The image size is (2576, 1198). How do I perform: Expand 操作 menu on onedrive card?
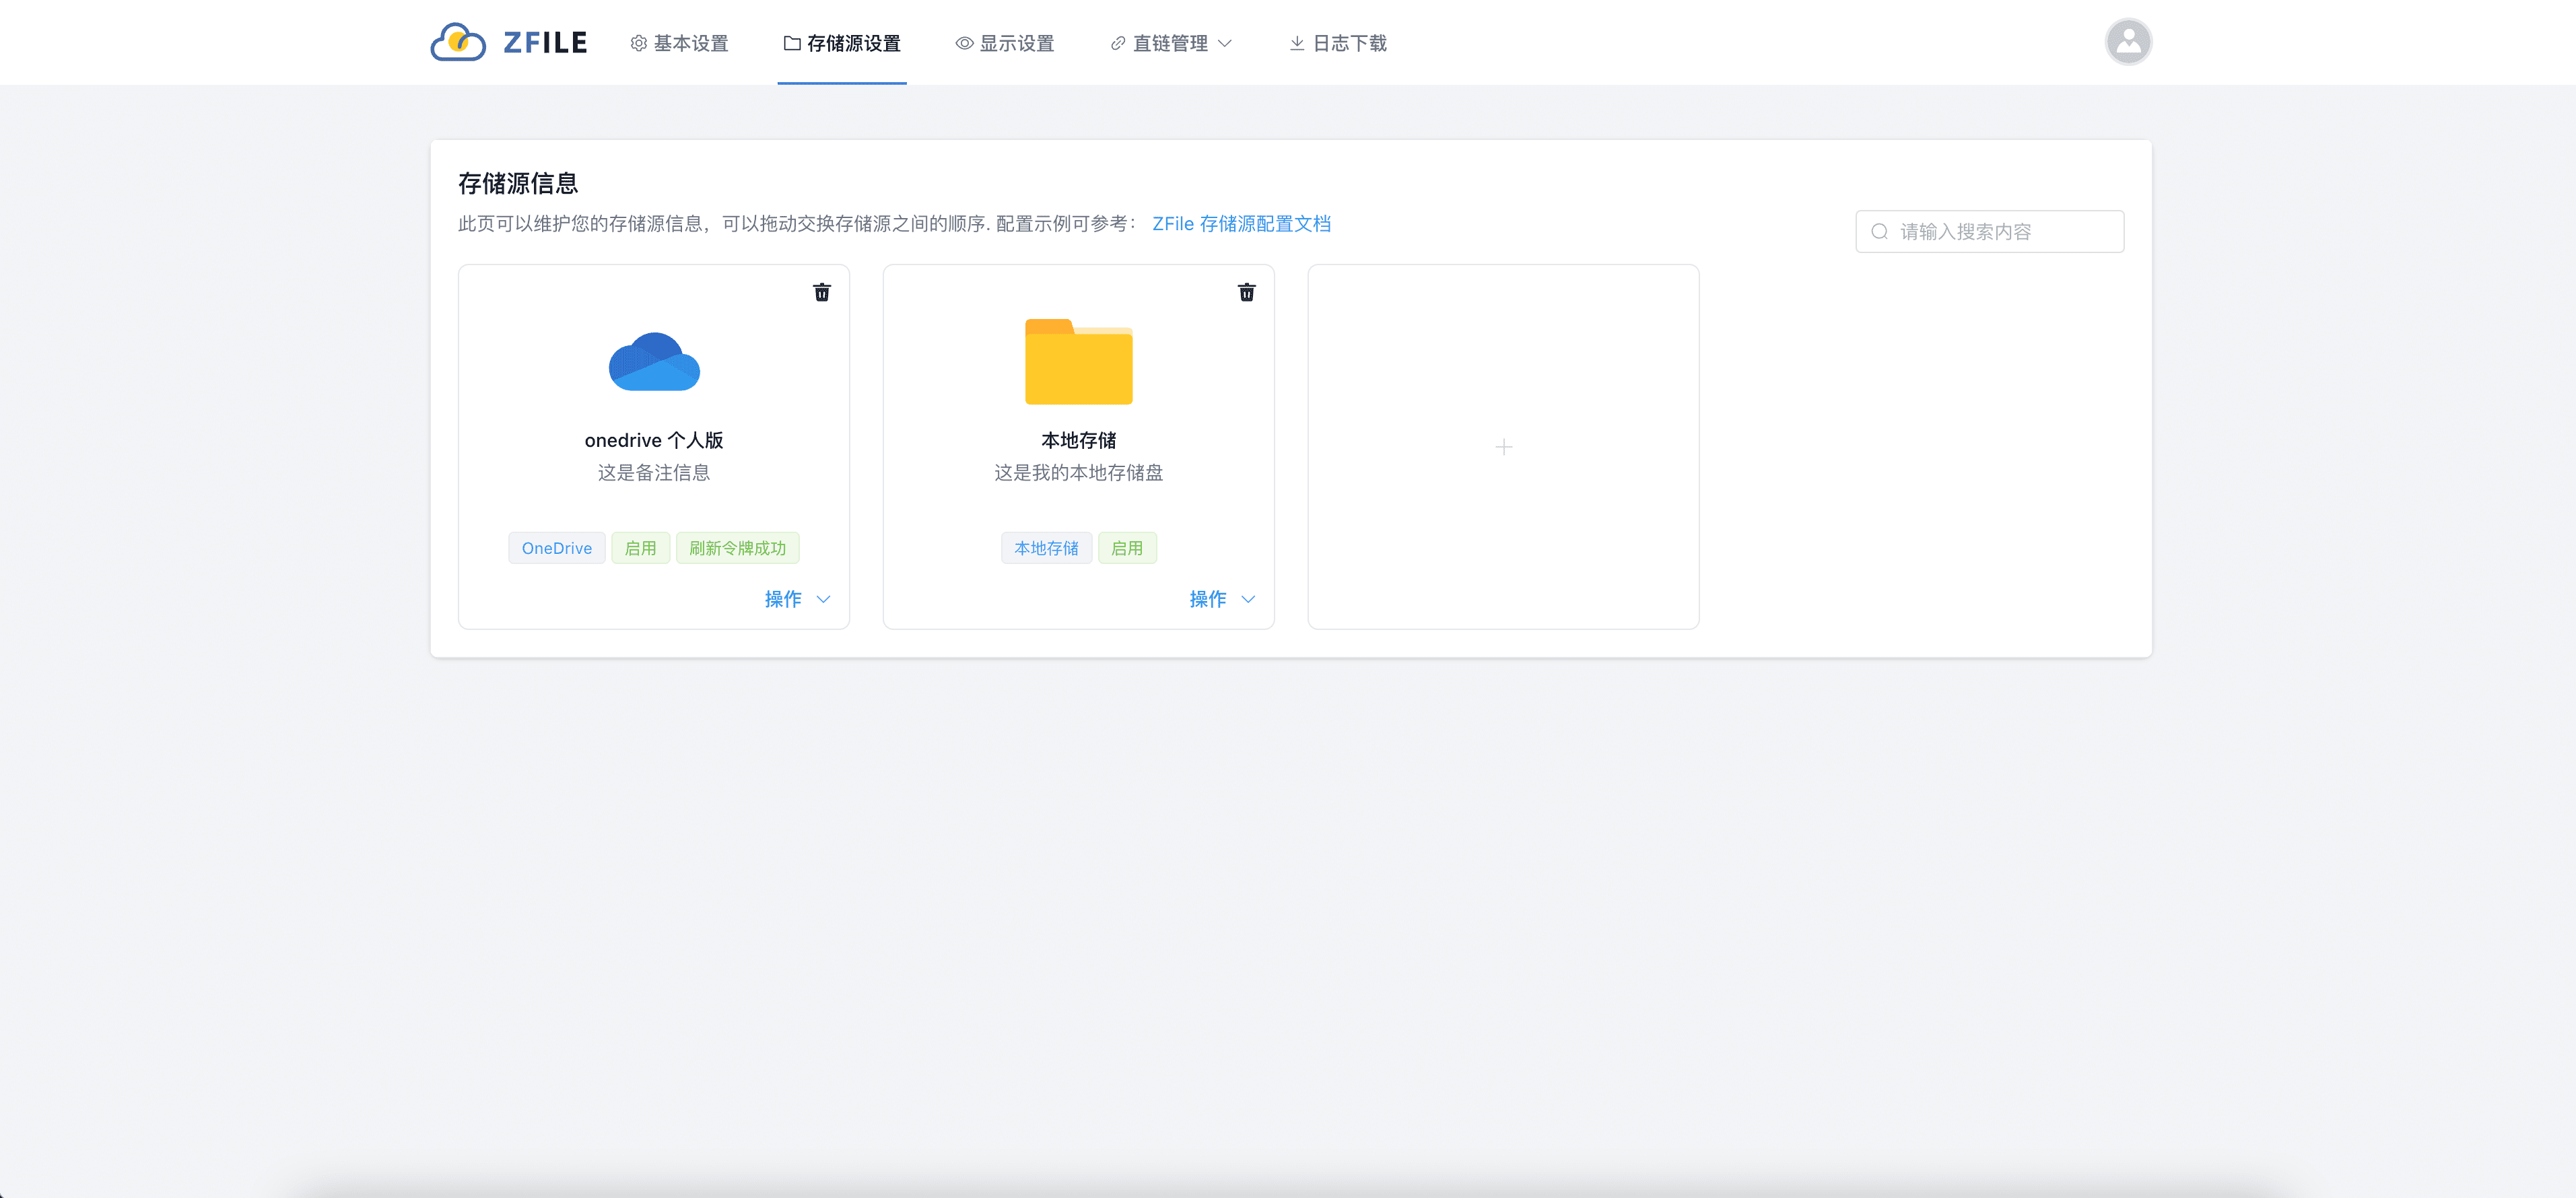point(797,599)
